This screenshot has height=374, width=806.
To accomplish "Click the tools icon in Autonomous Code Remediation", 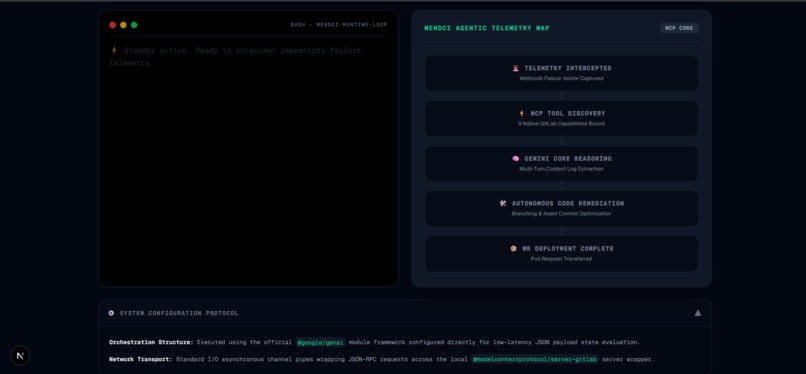I will (x=503, y=203).
